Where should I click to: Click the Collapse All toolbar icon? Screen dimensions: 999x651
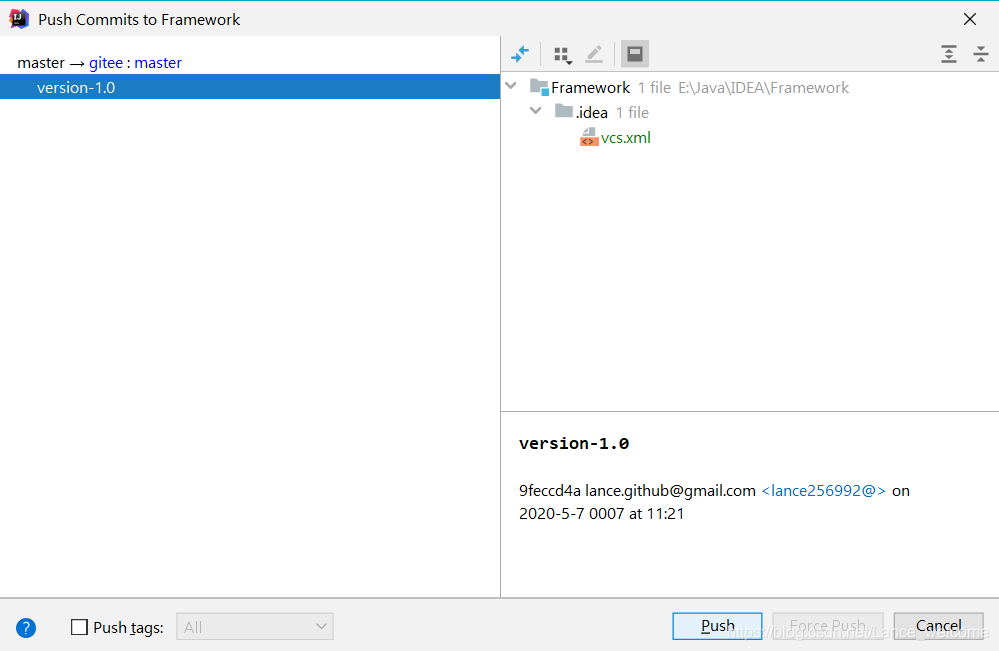click(981, 54)
